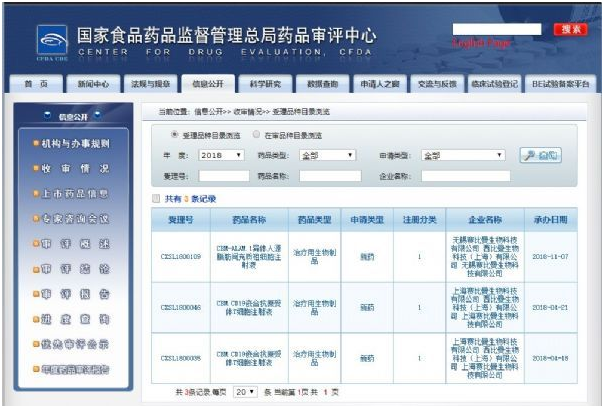
Task: Open the BE试验备案平台 tab
Action: pos(560,84)
